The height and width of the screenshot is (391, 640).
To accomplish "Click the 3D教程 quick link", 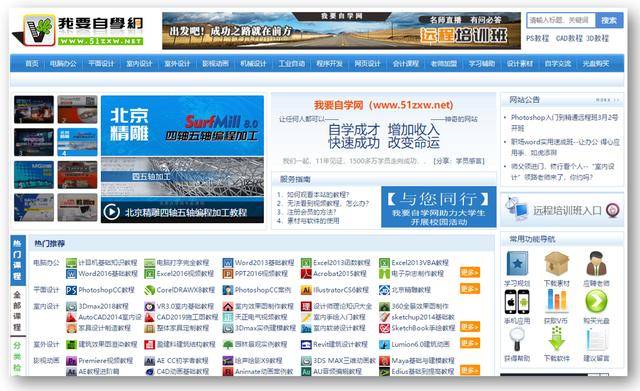I will click(x=598, y=38).
